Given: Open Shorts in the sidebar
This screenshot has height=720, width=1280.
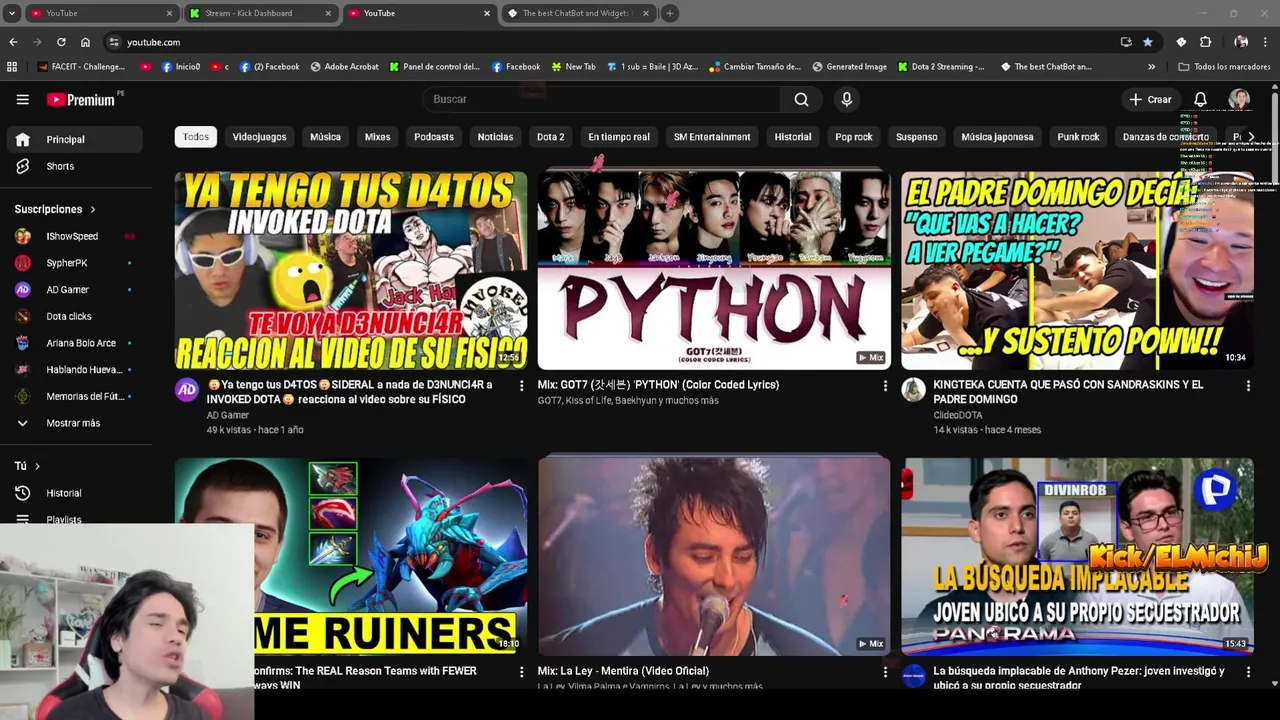Looking at the screenshot, I should 75,166.
